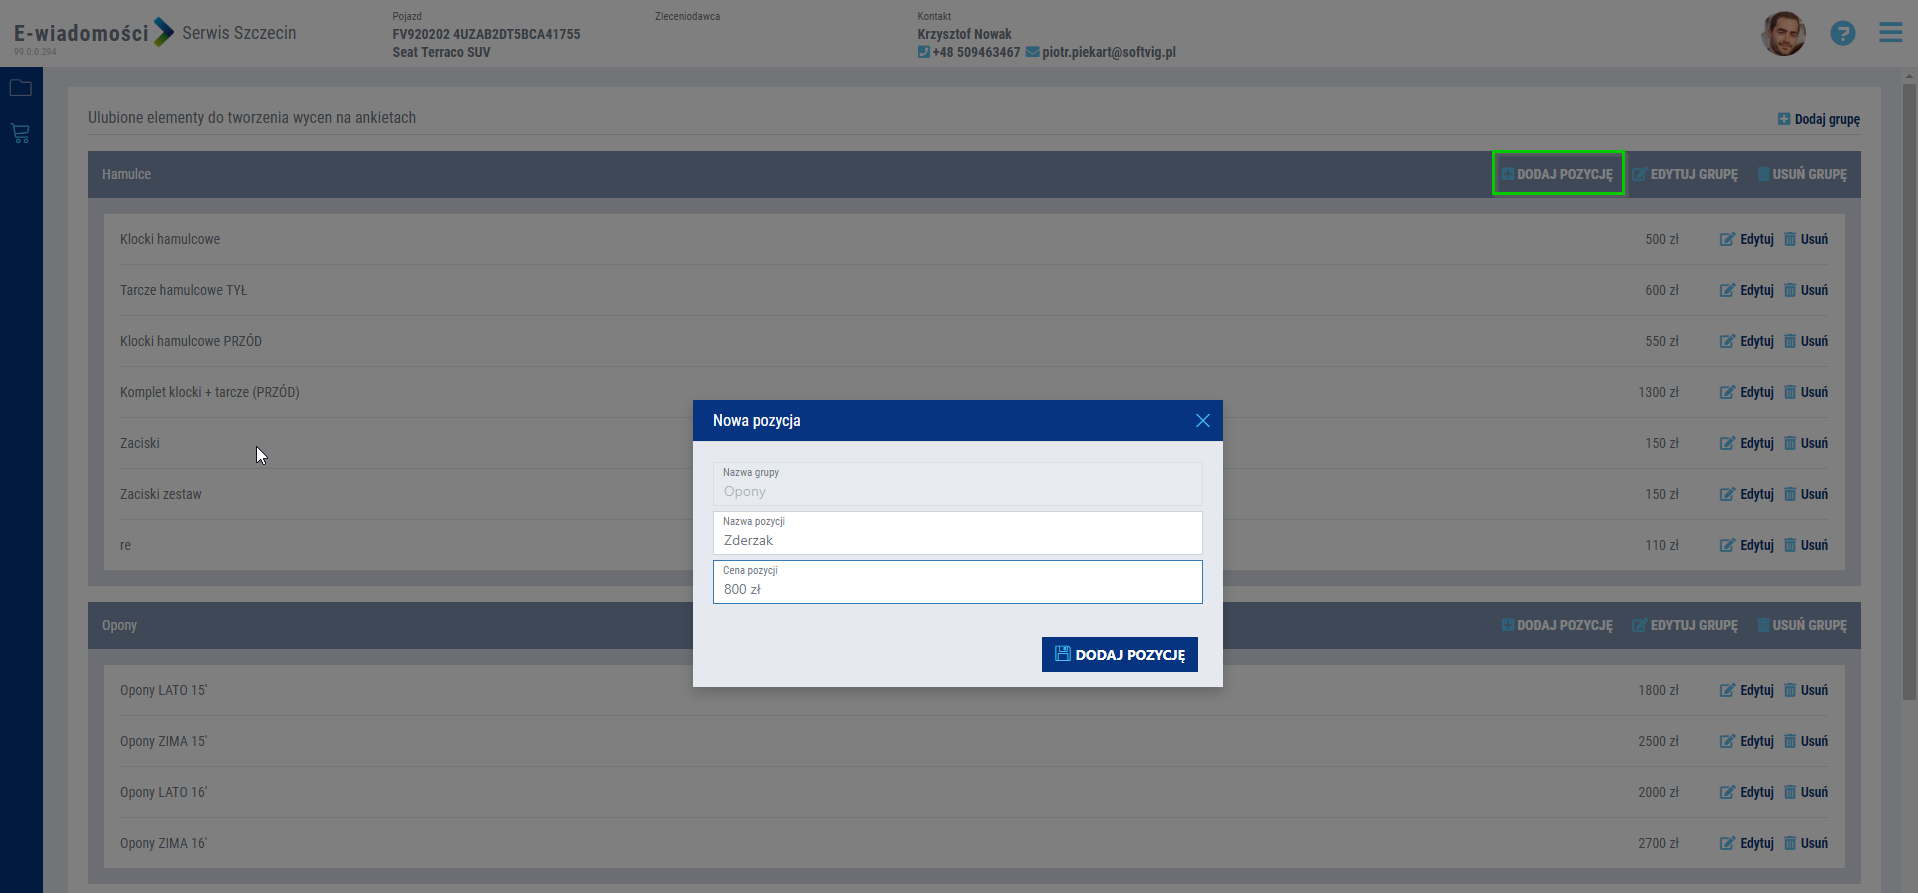1918x893 pixels.
Task: Delete the Opony LATO 15' row
Action: tap(1806, 690)
